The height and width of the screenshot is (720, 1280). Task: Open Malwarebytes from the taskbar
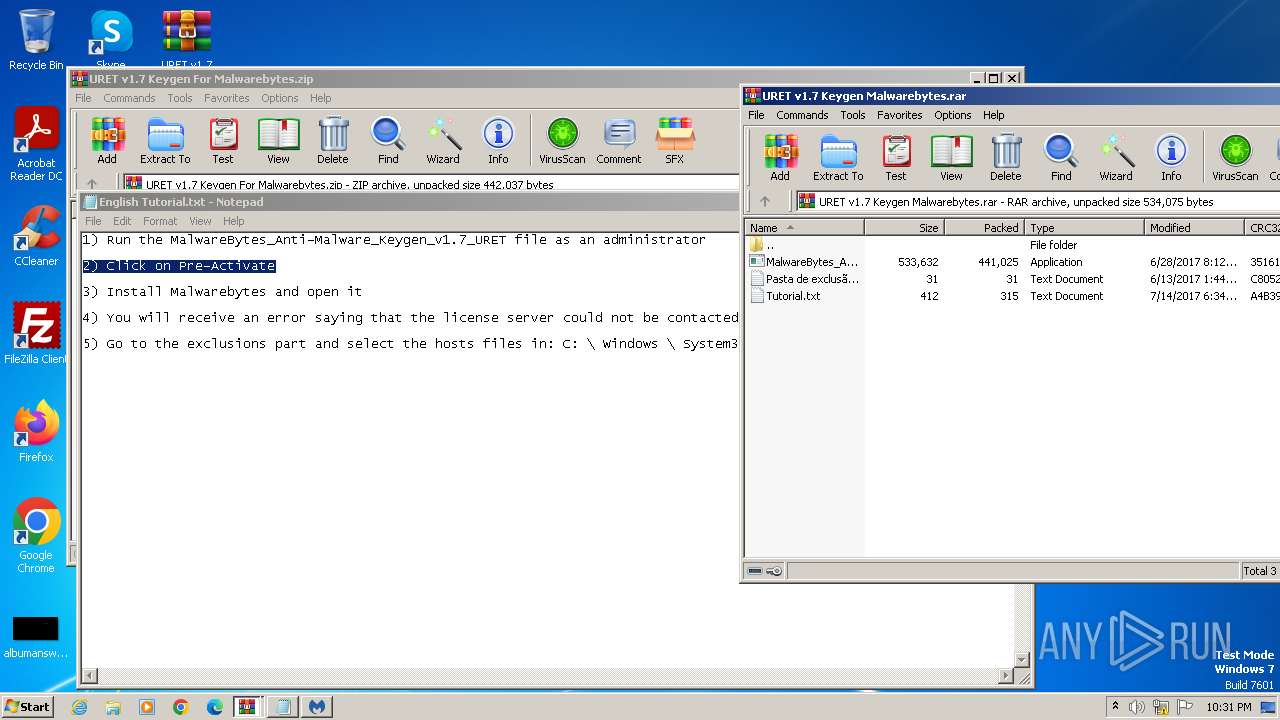(317, 707)
